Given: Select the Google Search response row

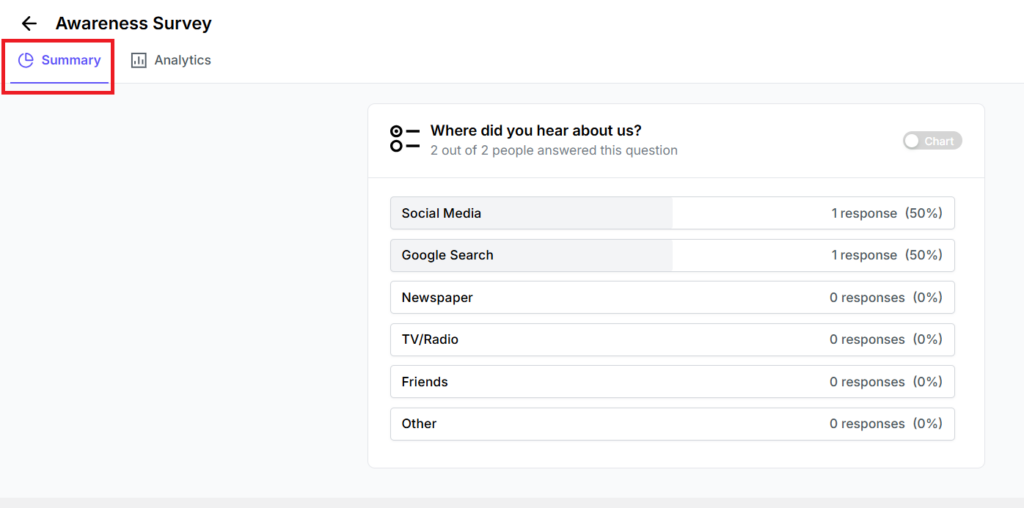Looking at the screenshot, I should (x=672, y=255).
